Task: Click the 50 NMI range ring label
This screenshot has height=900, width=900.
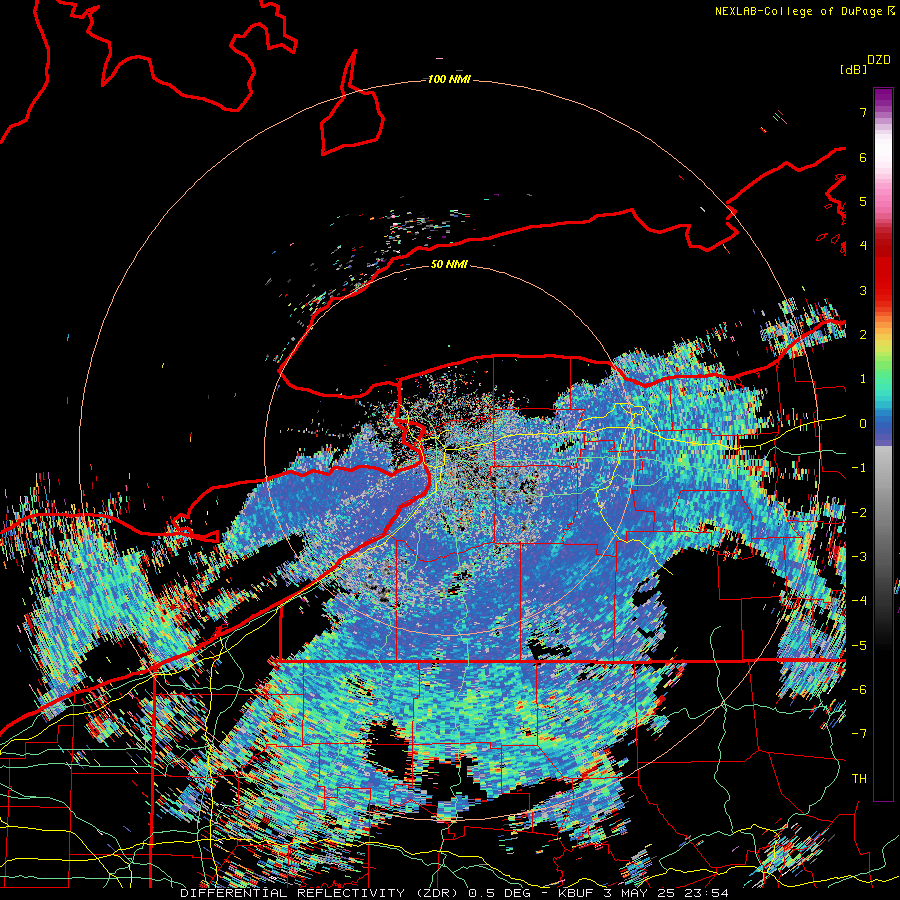Action: (x=449, y=264)
